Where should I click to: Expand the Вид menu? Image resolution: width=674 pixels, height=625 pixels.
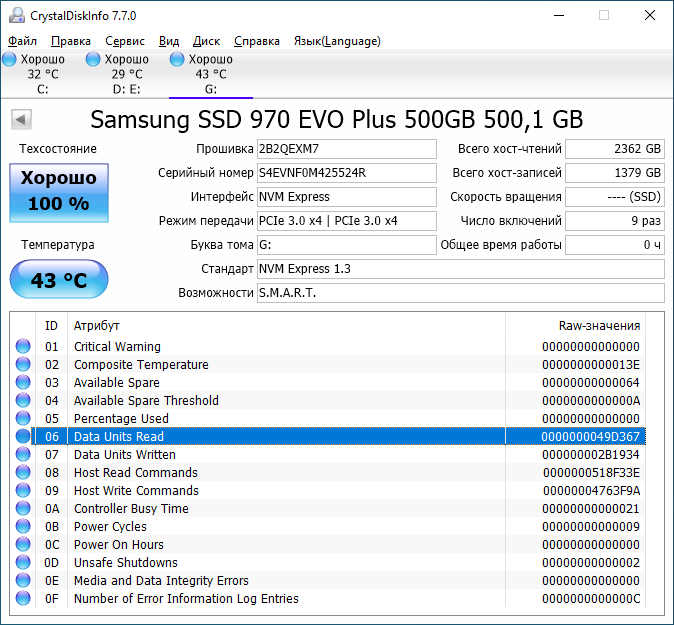pos(169,41)
